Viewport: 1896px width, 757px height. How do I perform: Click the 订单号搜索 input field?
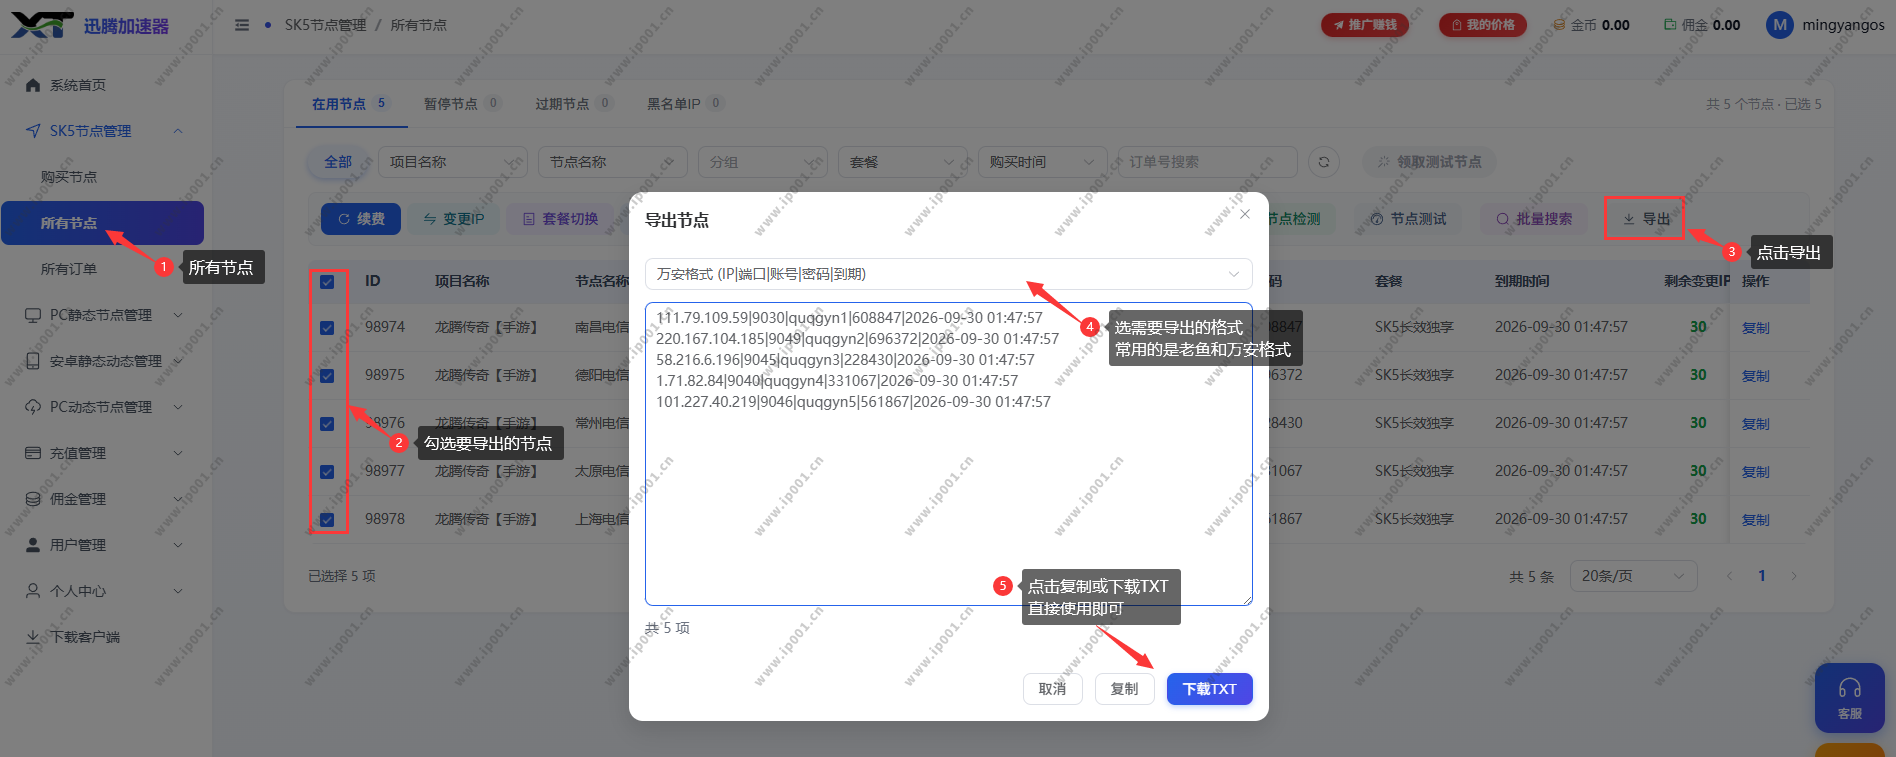pos(1207,162)
